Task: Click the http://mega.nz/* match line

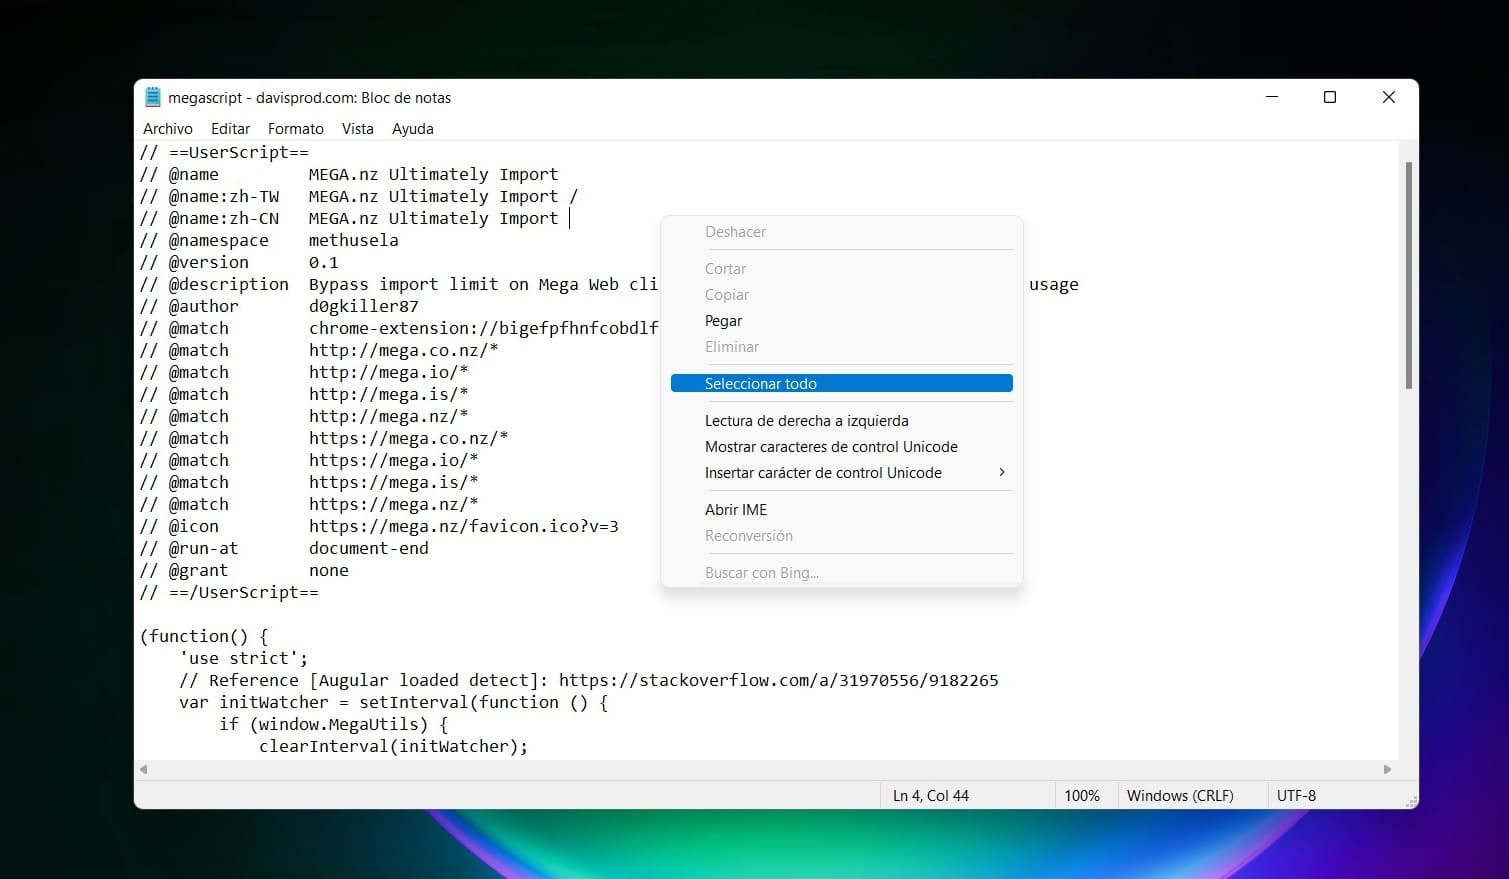Action: (x=304, y=417)
